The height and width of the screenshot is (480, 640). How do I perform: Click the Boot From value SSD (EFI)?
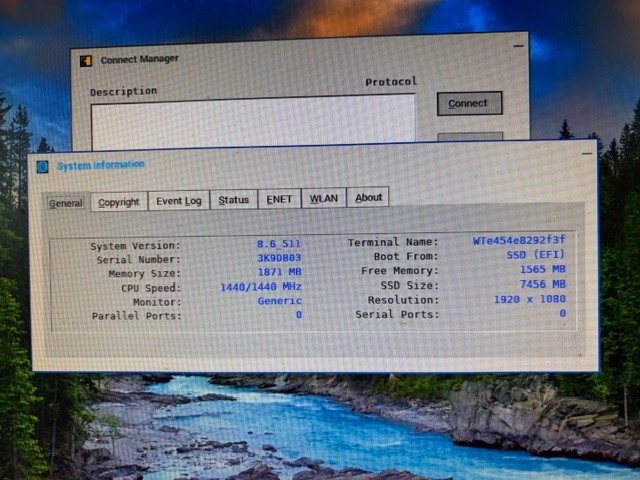(x=536, y=255)
